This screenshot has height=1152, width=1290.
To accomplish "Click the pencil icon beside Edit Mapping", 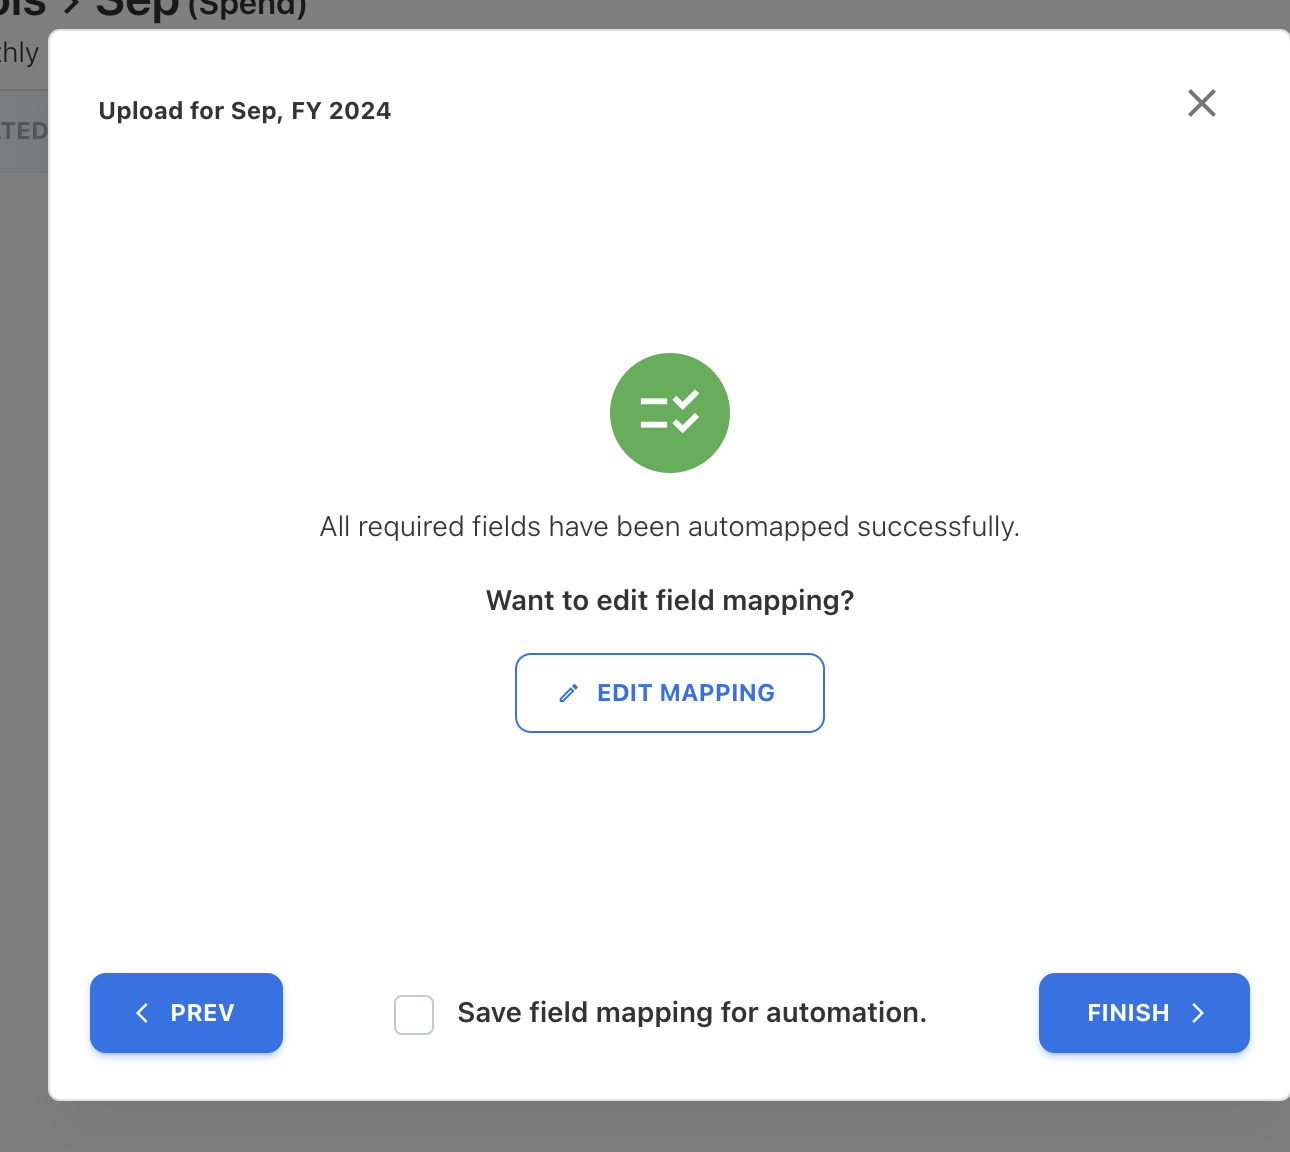I will (569, 693).
